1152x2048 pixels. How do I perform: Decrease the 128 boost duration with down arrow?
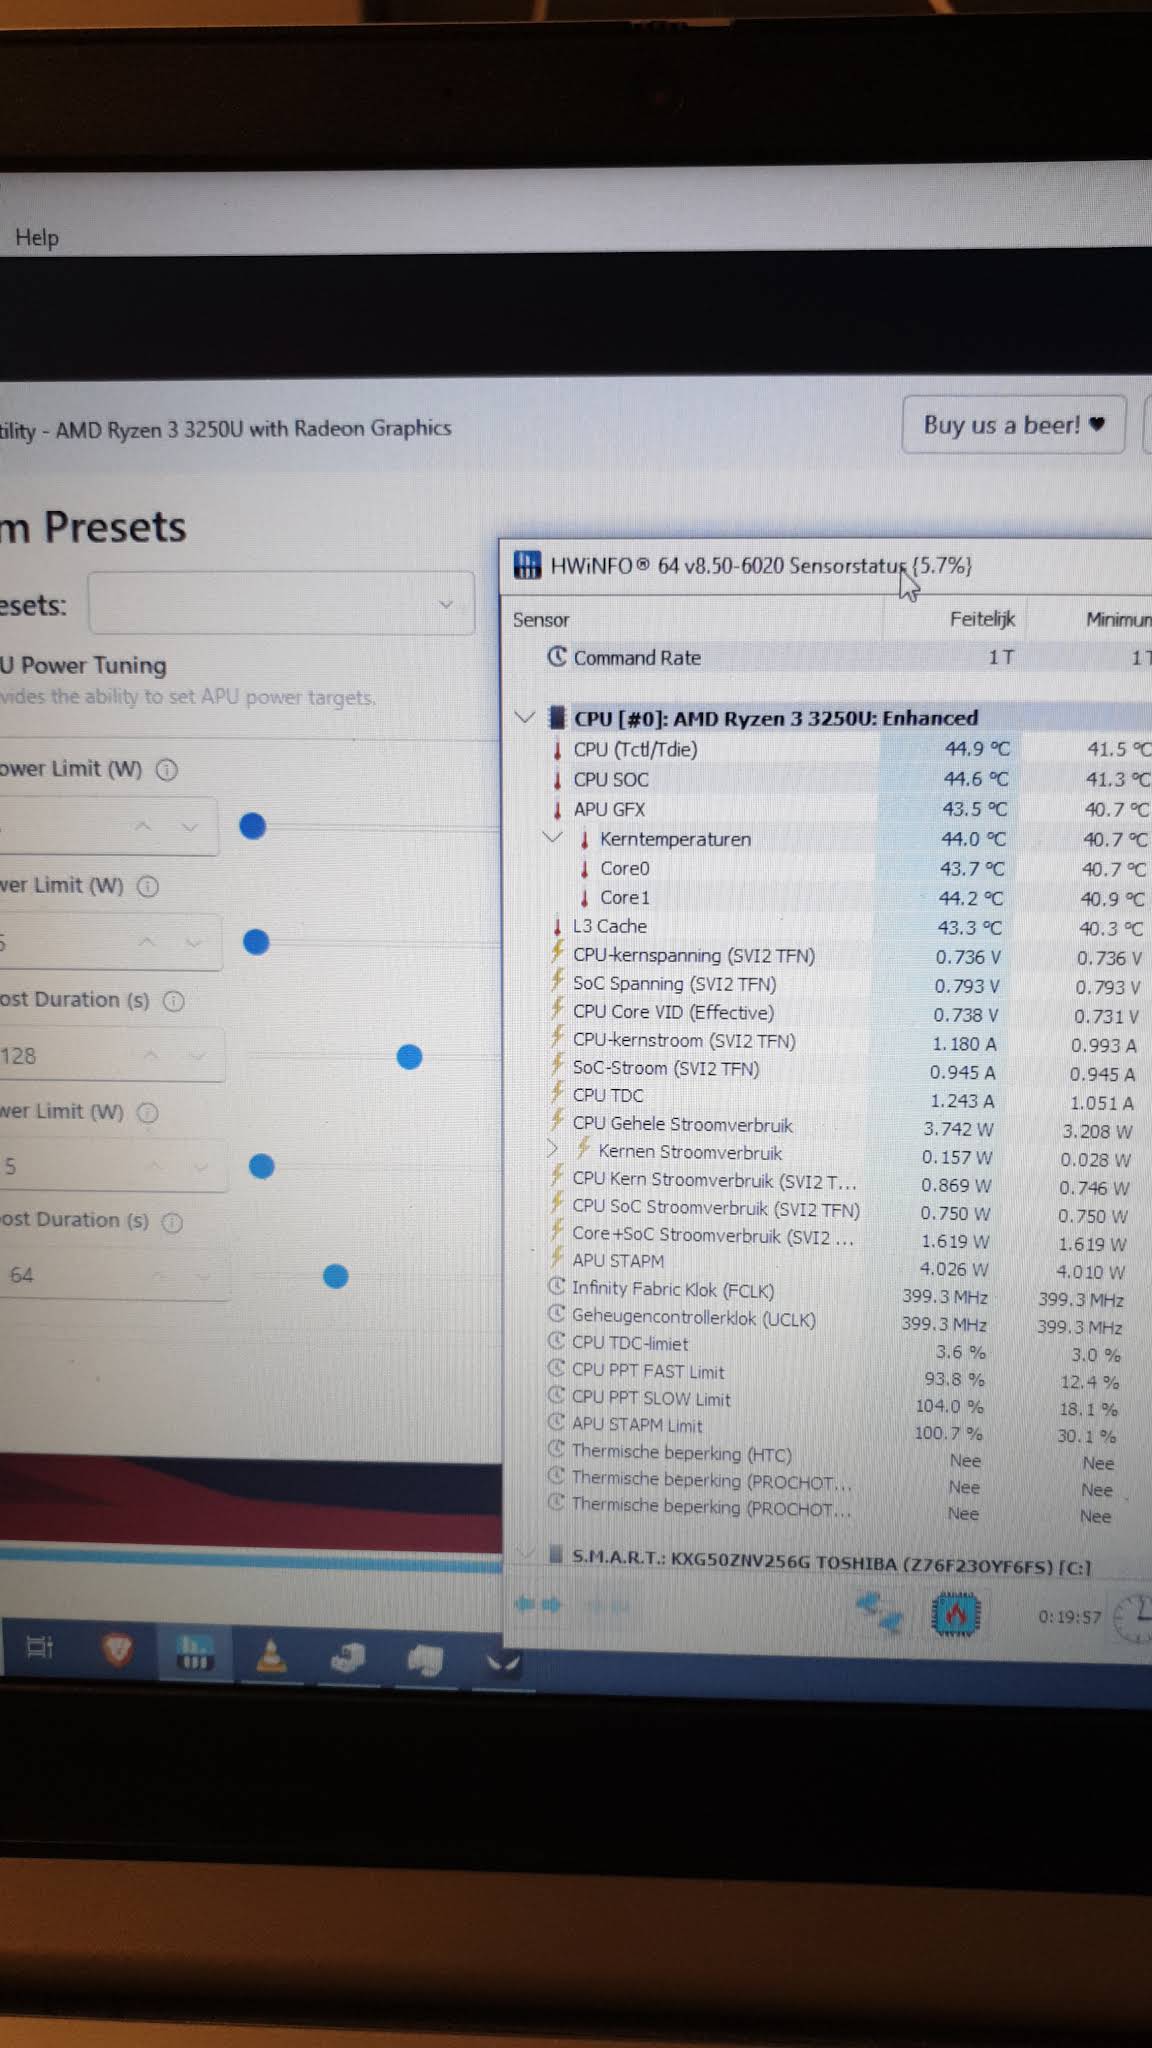197,1056
